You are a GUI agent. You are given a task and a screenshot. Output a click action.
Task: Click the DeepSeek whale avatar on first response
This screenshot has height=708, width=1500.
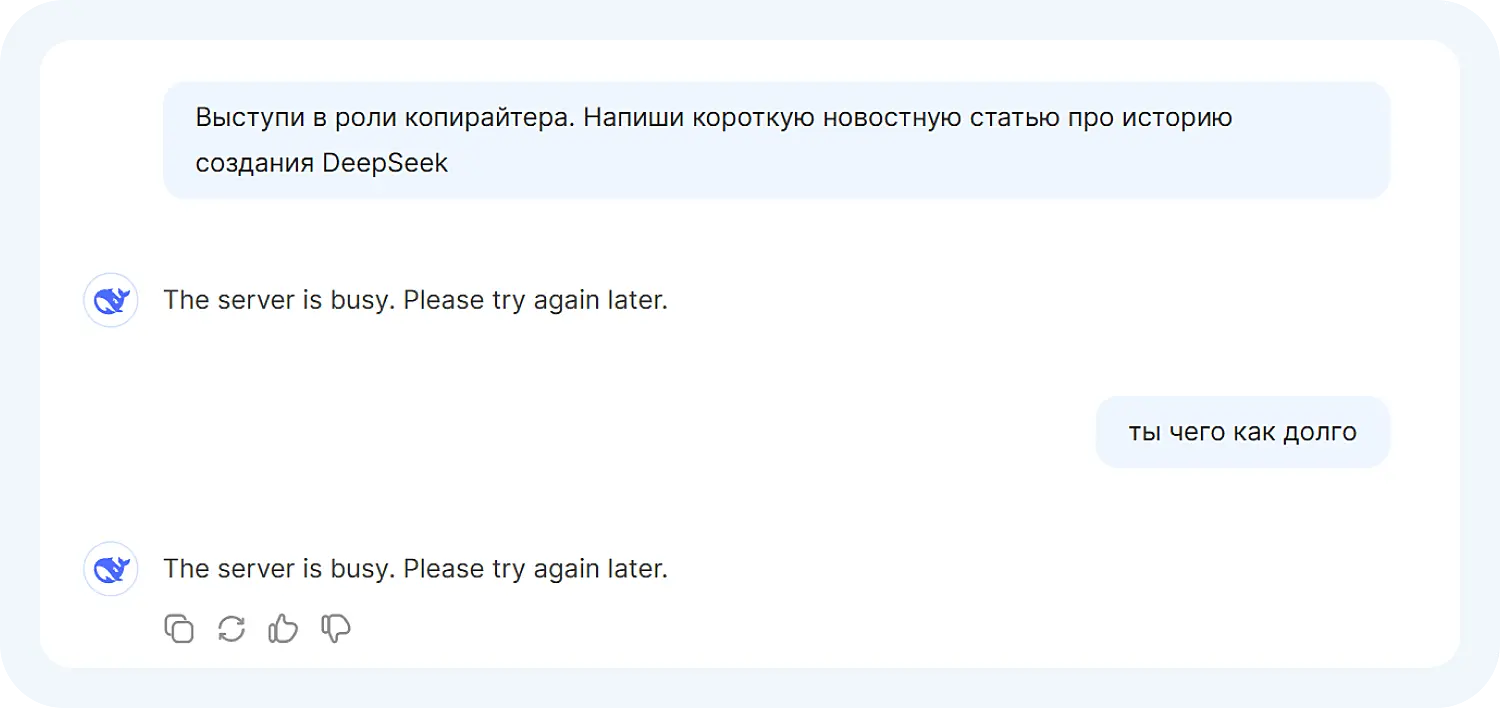110,300
